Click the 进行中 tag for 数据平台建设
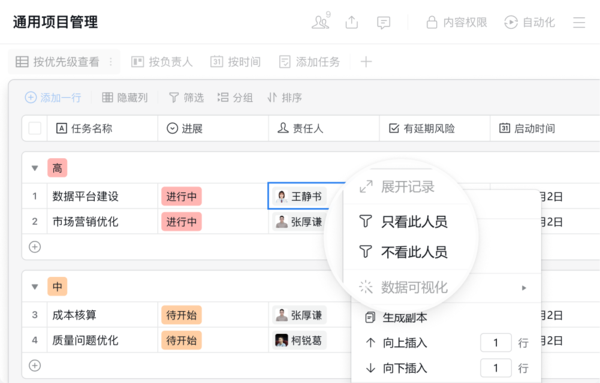This screenshot has width=600, height=383. click(x=181, y=197)
